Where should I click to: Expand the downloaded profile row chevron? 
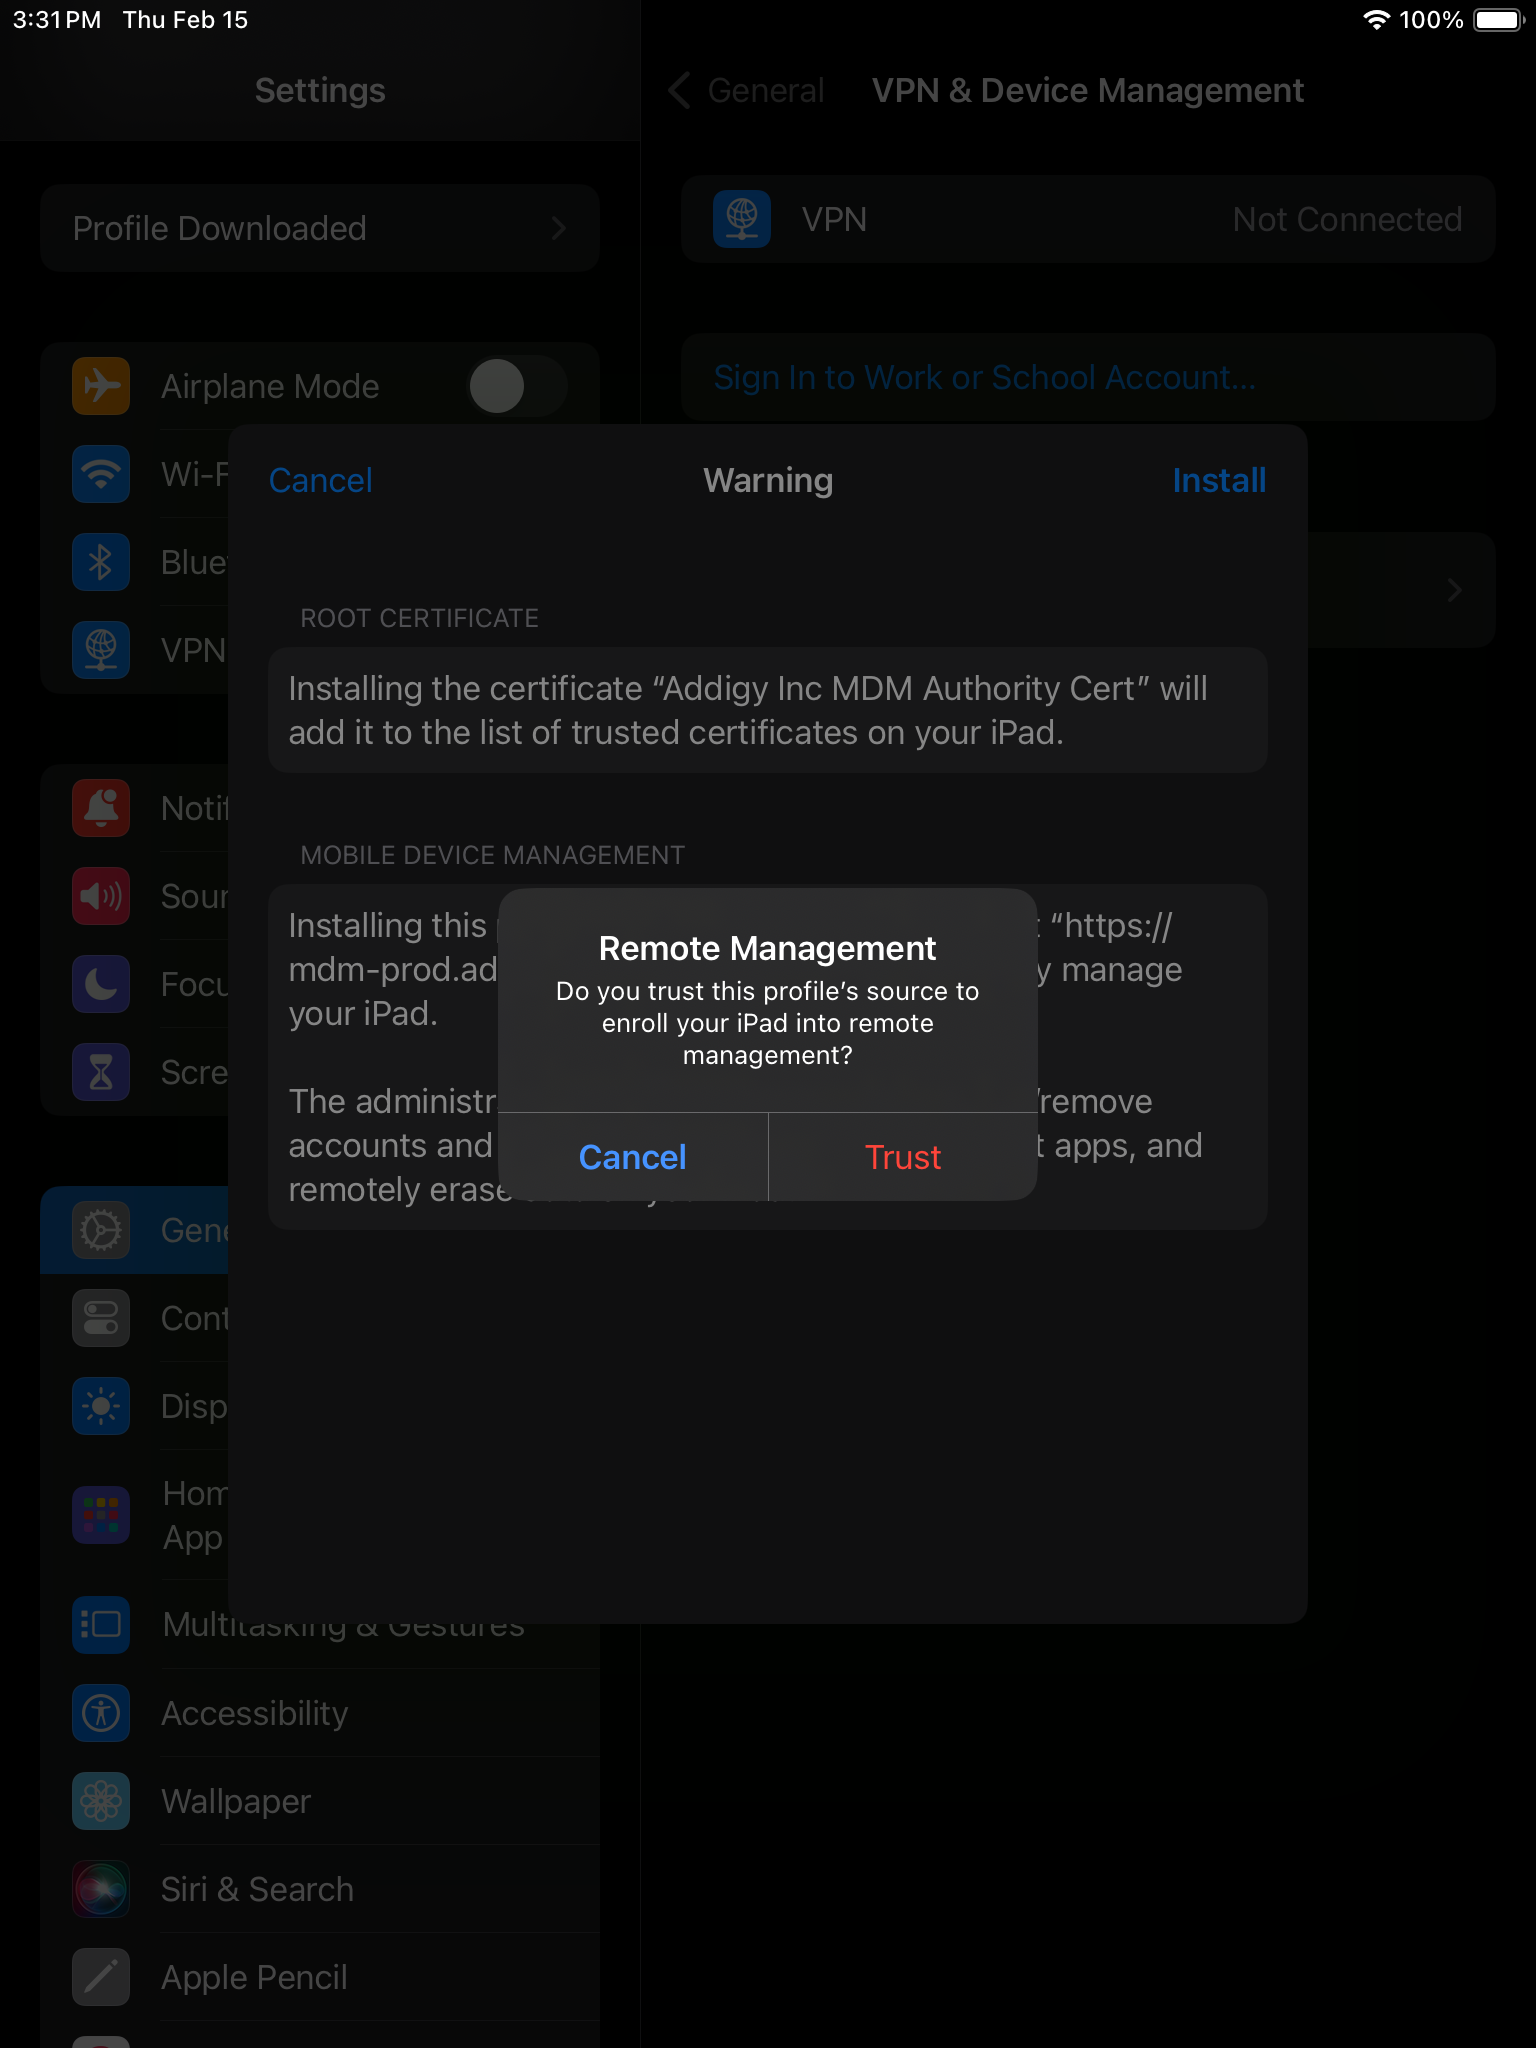[x=1455, y=590]
